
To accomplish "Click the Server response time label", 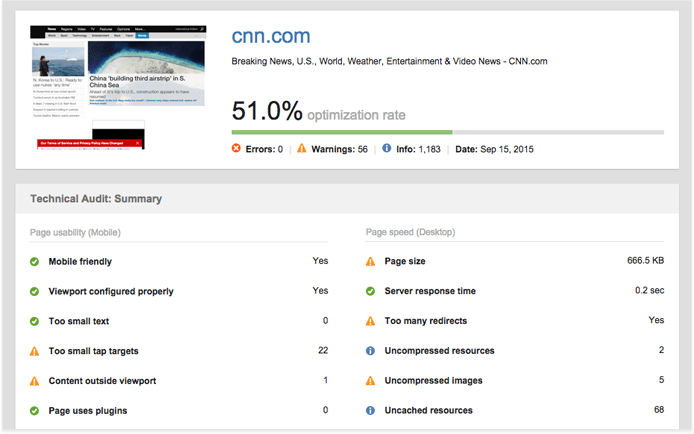I will click(430, 291).
